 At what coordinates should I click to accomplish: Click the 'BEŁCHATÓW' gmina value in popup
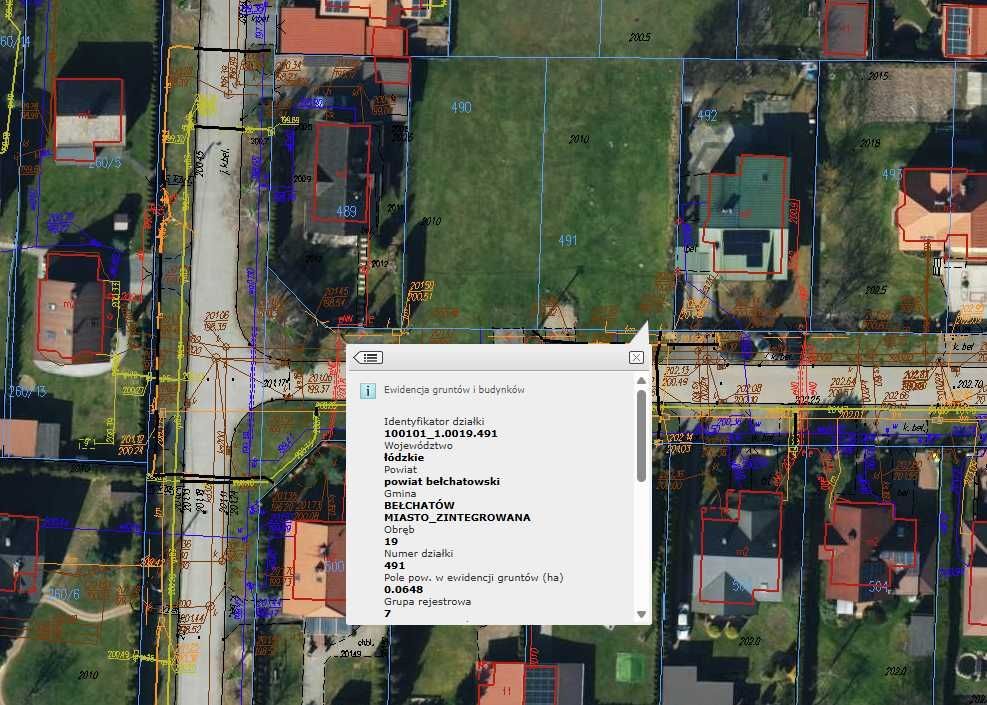tap(419, 505)
